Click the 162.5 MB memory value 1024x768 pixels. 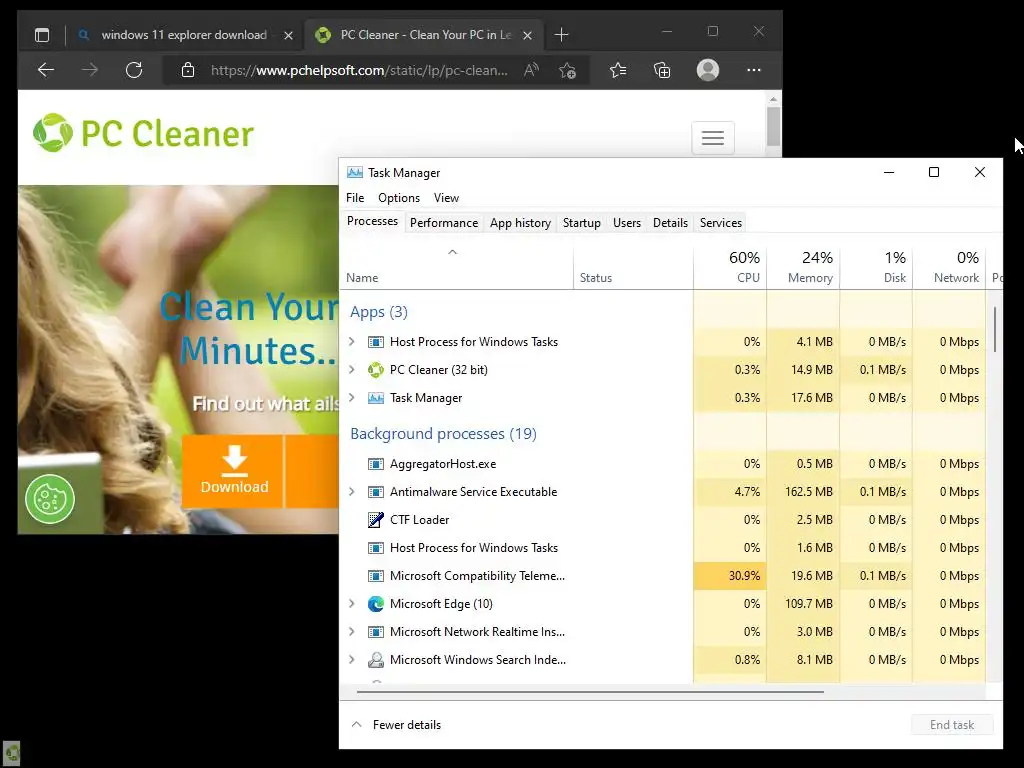pos(808,492)
